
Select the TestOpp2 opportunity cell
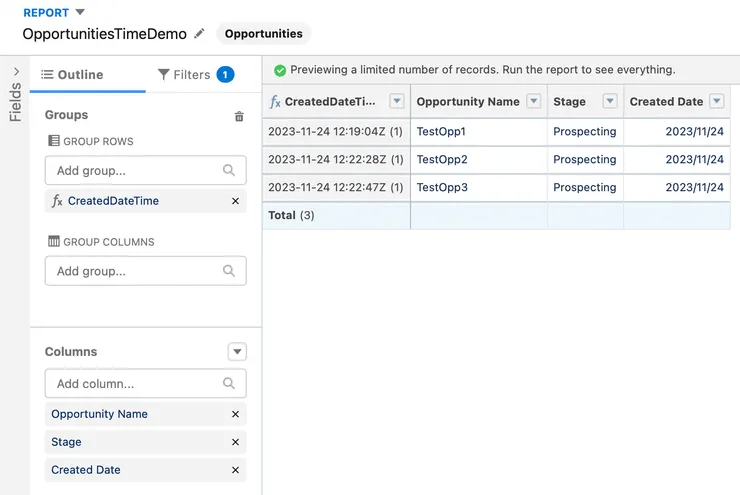442,160
